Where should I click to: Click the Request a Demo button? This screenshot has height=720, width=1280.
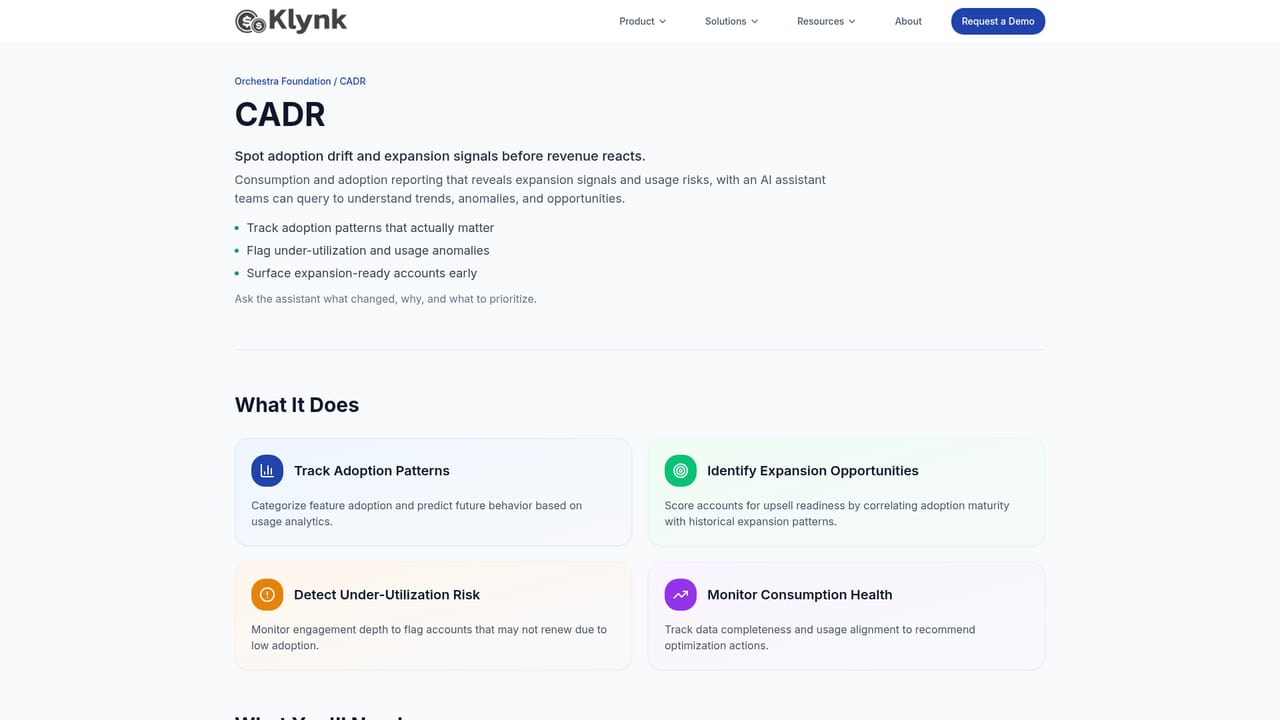click(x=998, y=21)
